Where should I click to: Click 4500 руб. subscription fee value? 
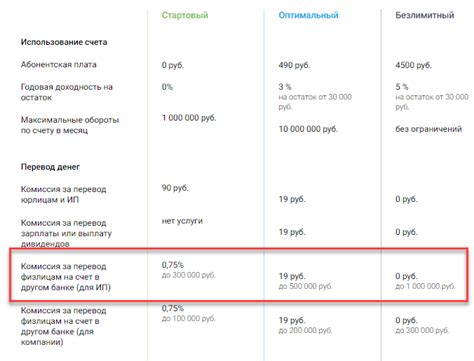click(x=413, y=65)
